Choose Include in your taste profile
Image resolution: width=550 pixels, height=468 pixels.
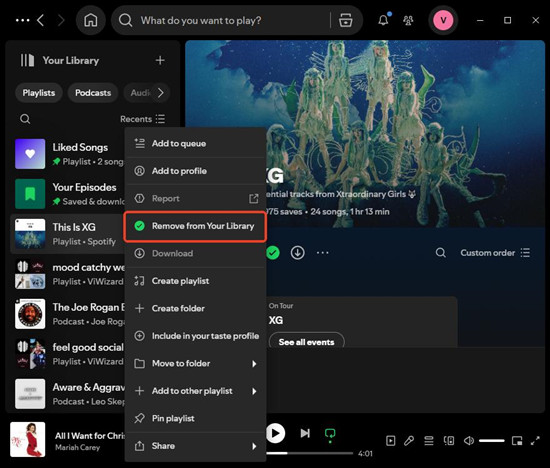[195, 336]
